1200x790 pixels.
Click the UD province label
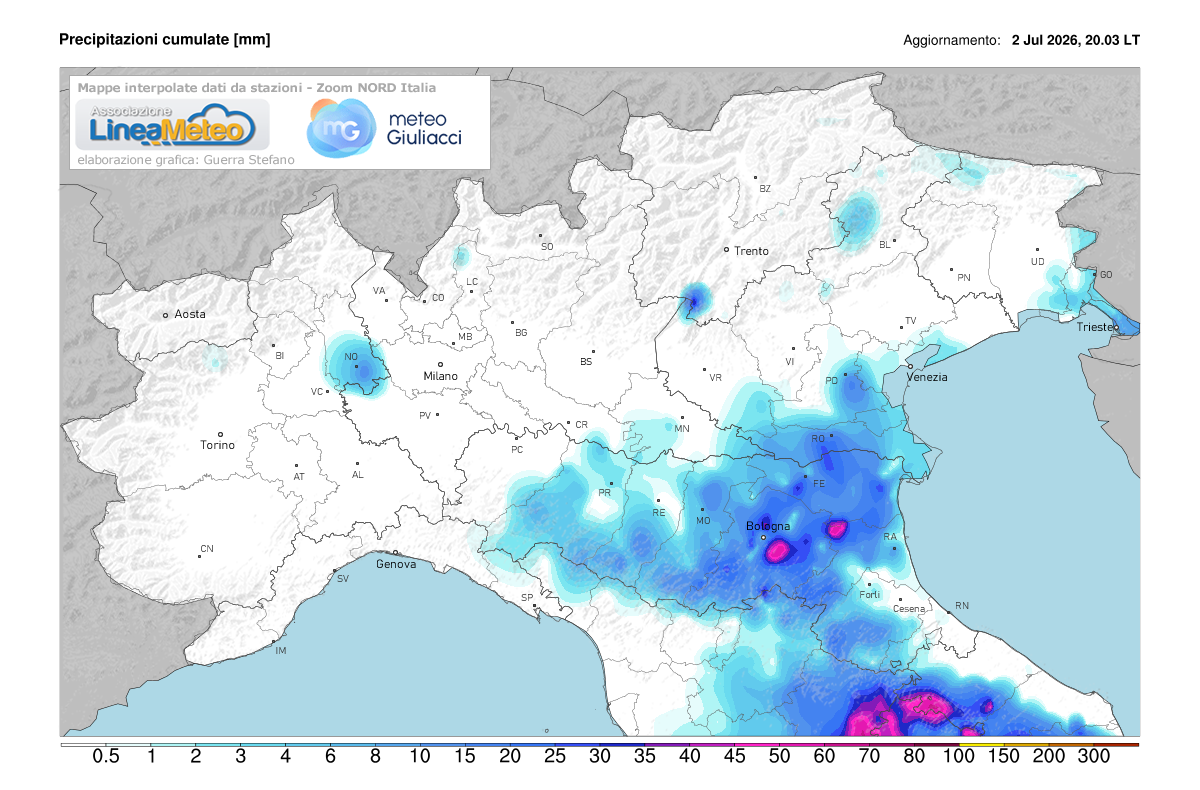[x=1037, y=262]
